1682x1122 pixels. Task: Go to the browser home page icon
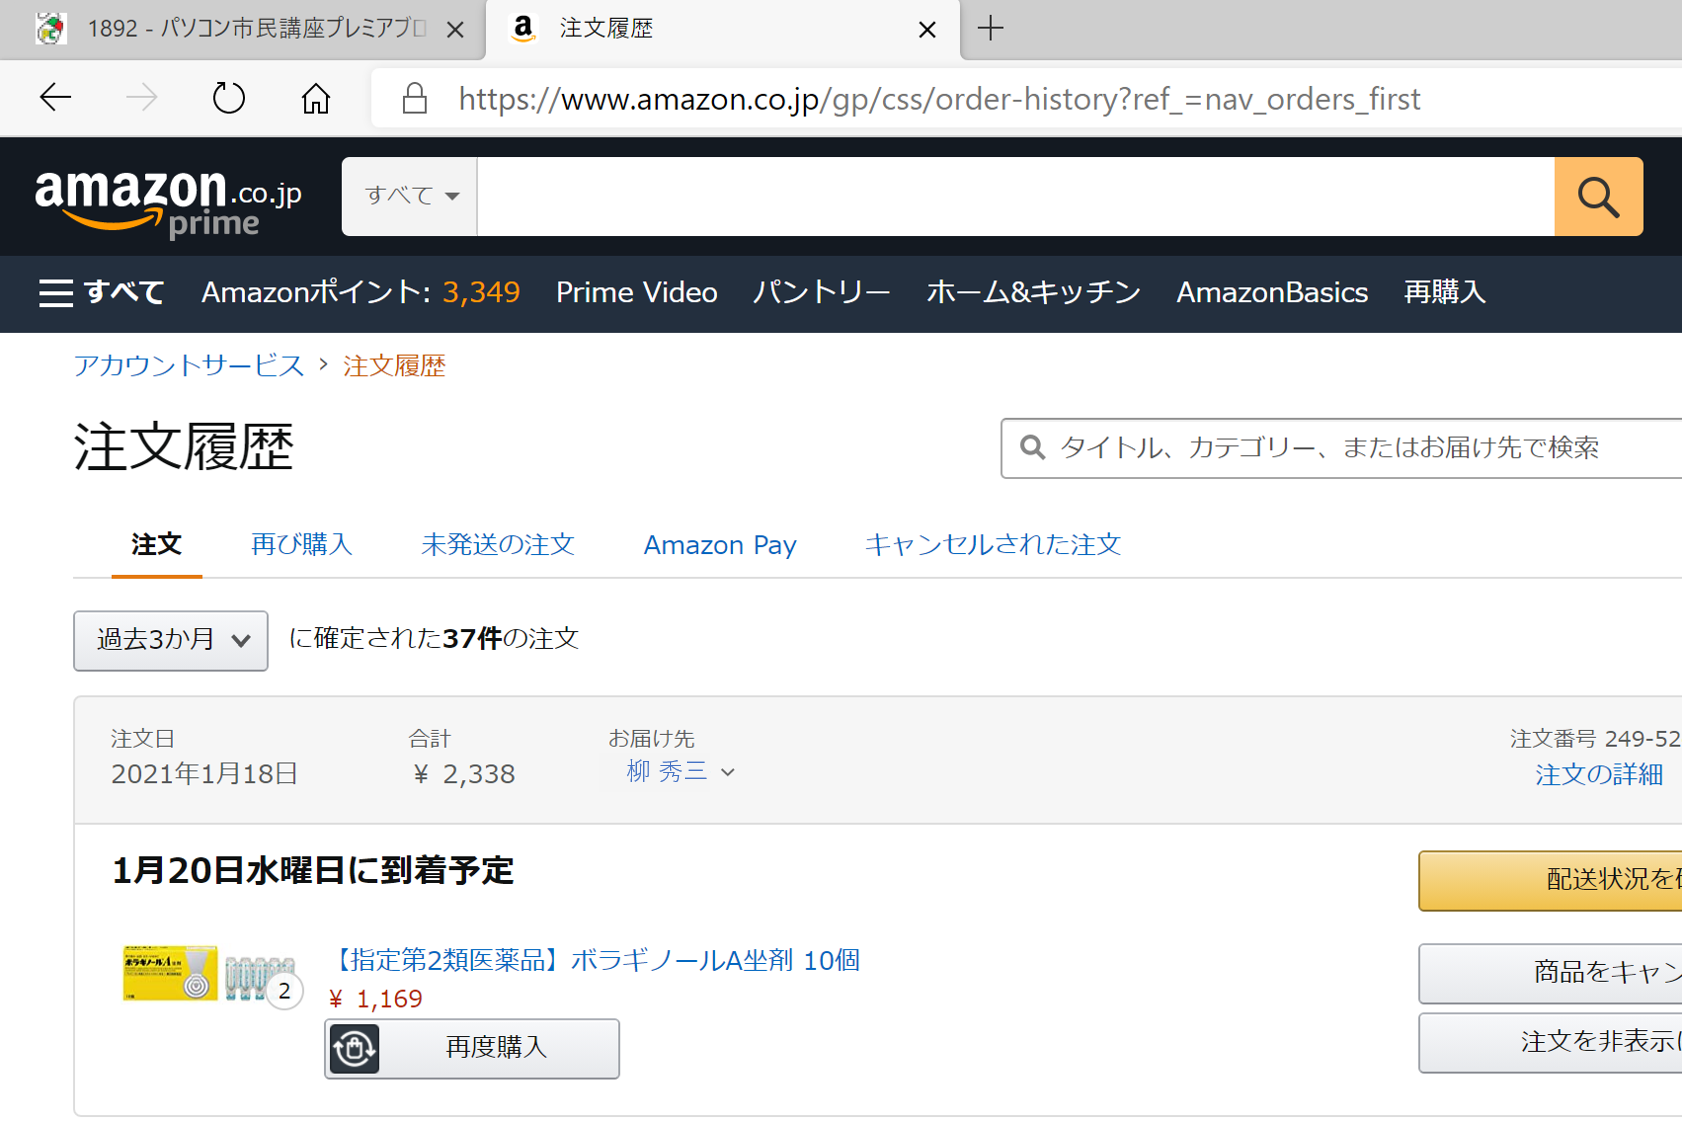[x=316, y=98]
